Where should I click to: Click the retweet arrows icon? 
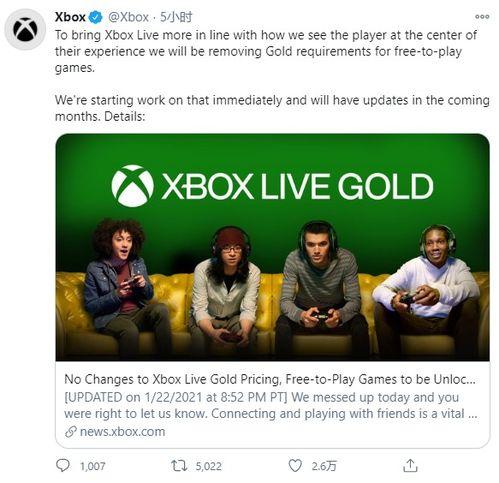pos(179,465)
